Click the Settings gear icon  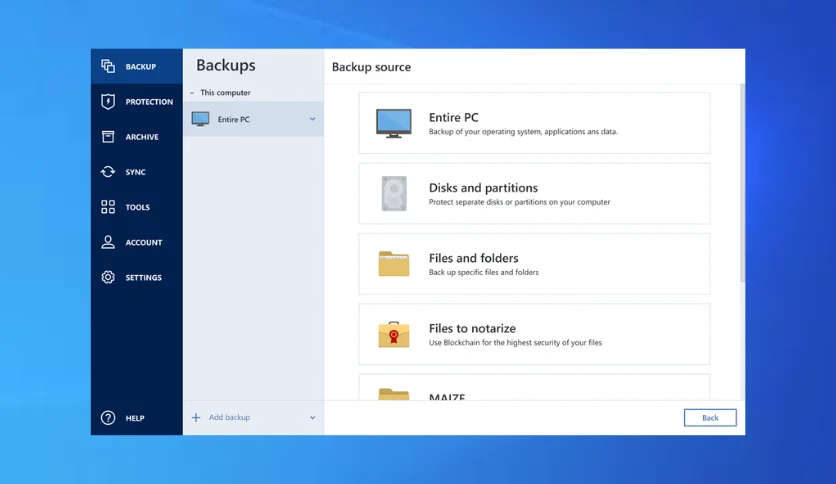(108, 277)
